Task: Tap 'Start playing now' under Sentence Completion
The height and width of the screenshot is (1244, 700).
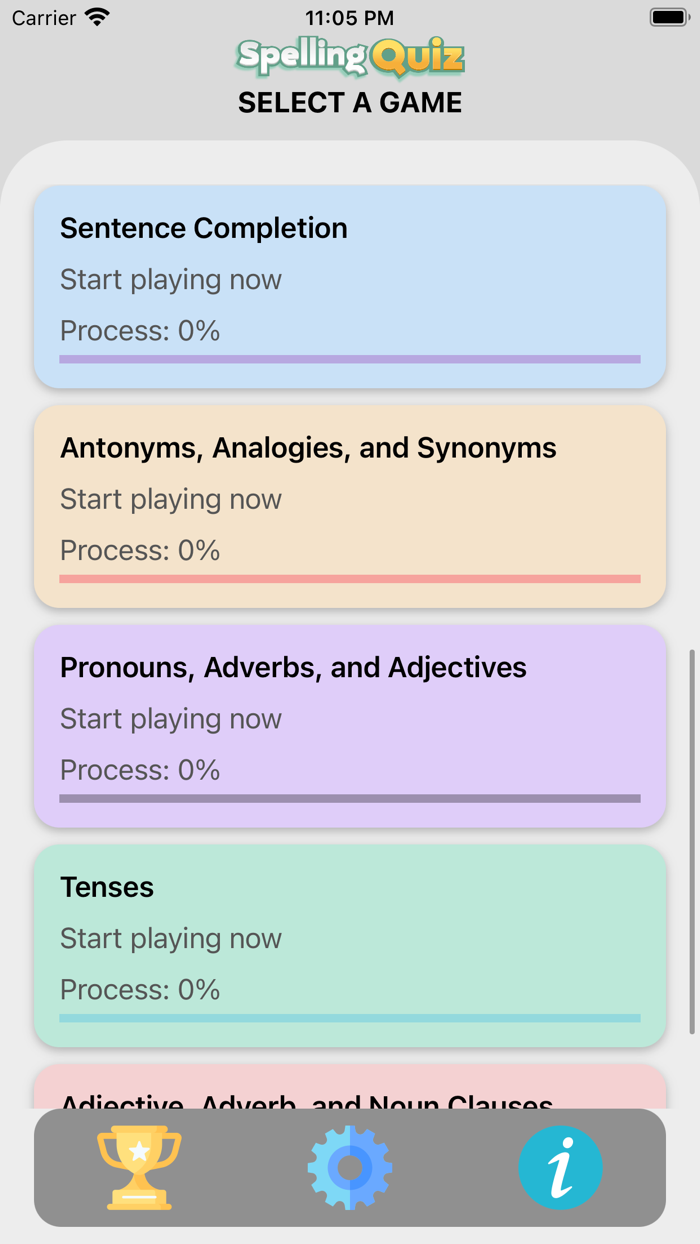Action: coord(170,280)
